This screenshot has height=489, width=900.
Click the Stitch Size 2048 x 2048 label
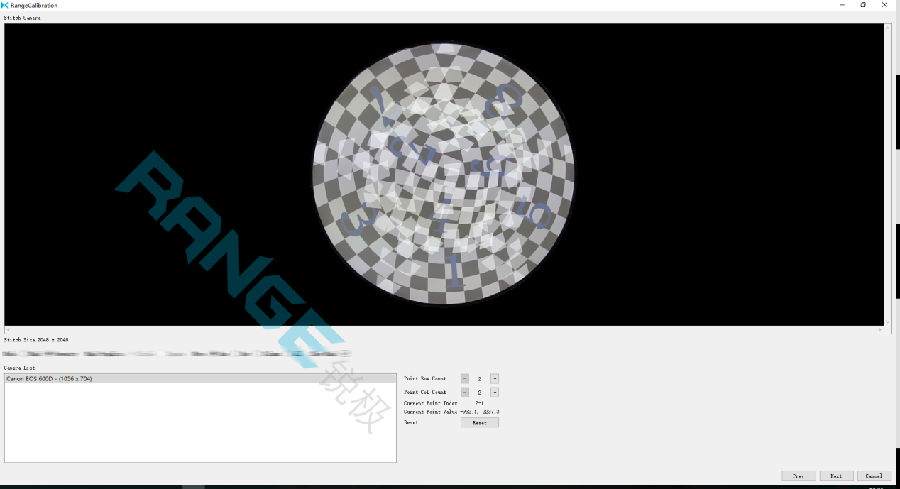(36, 340)
